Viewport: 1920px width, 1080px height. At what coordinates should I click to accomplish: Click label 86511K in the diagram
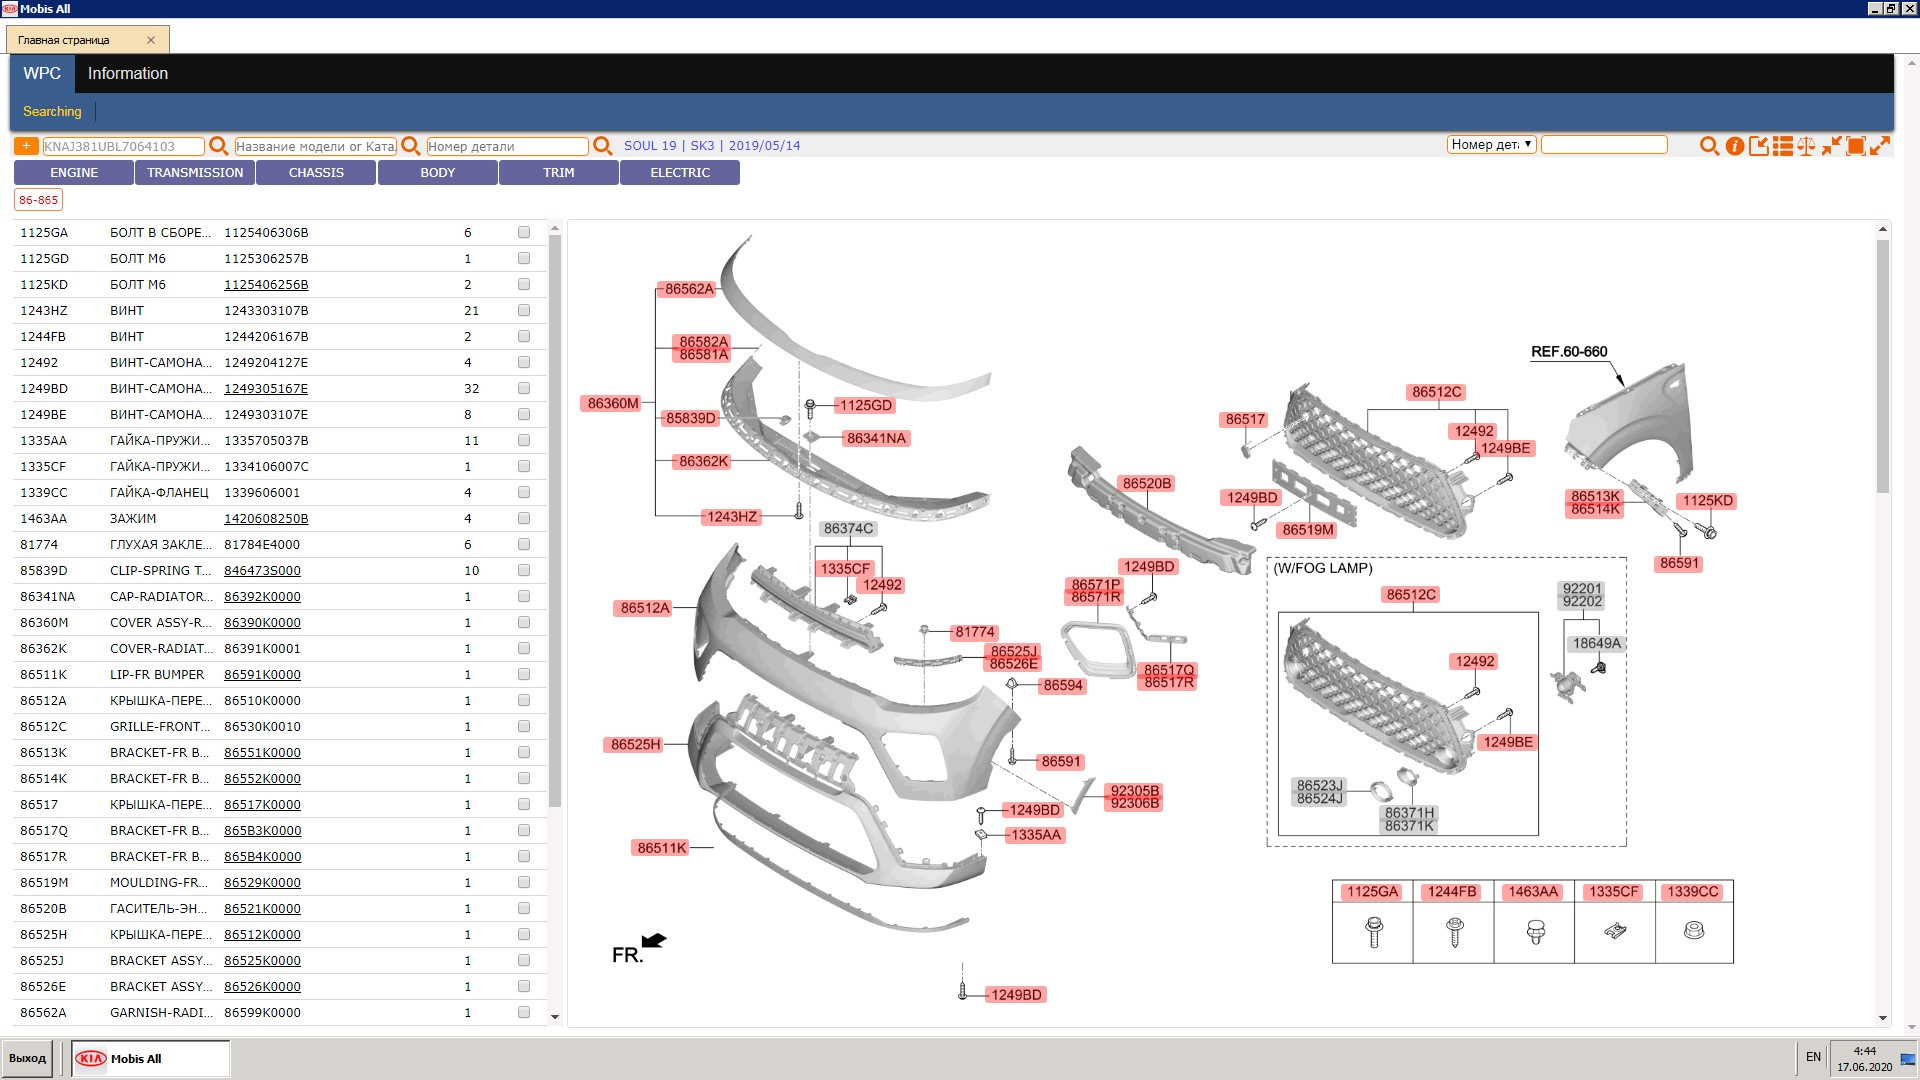click(x=662, y=848)
